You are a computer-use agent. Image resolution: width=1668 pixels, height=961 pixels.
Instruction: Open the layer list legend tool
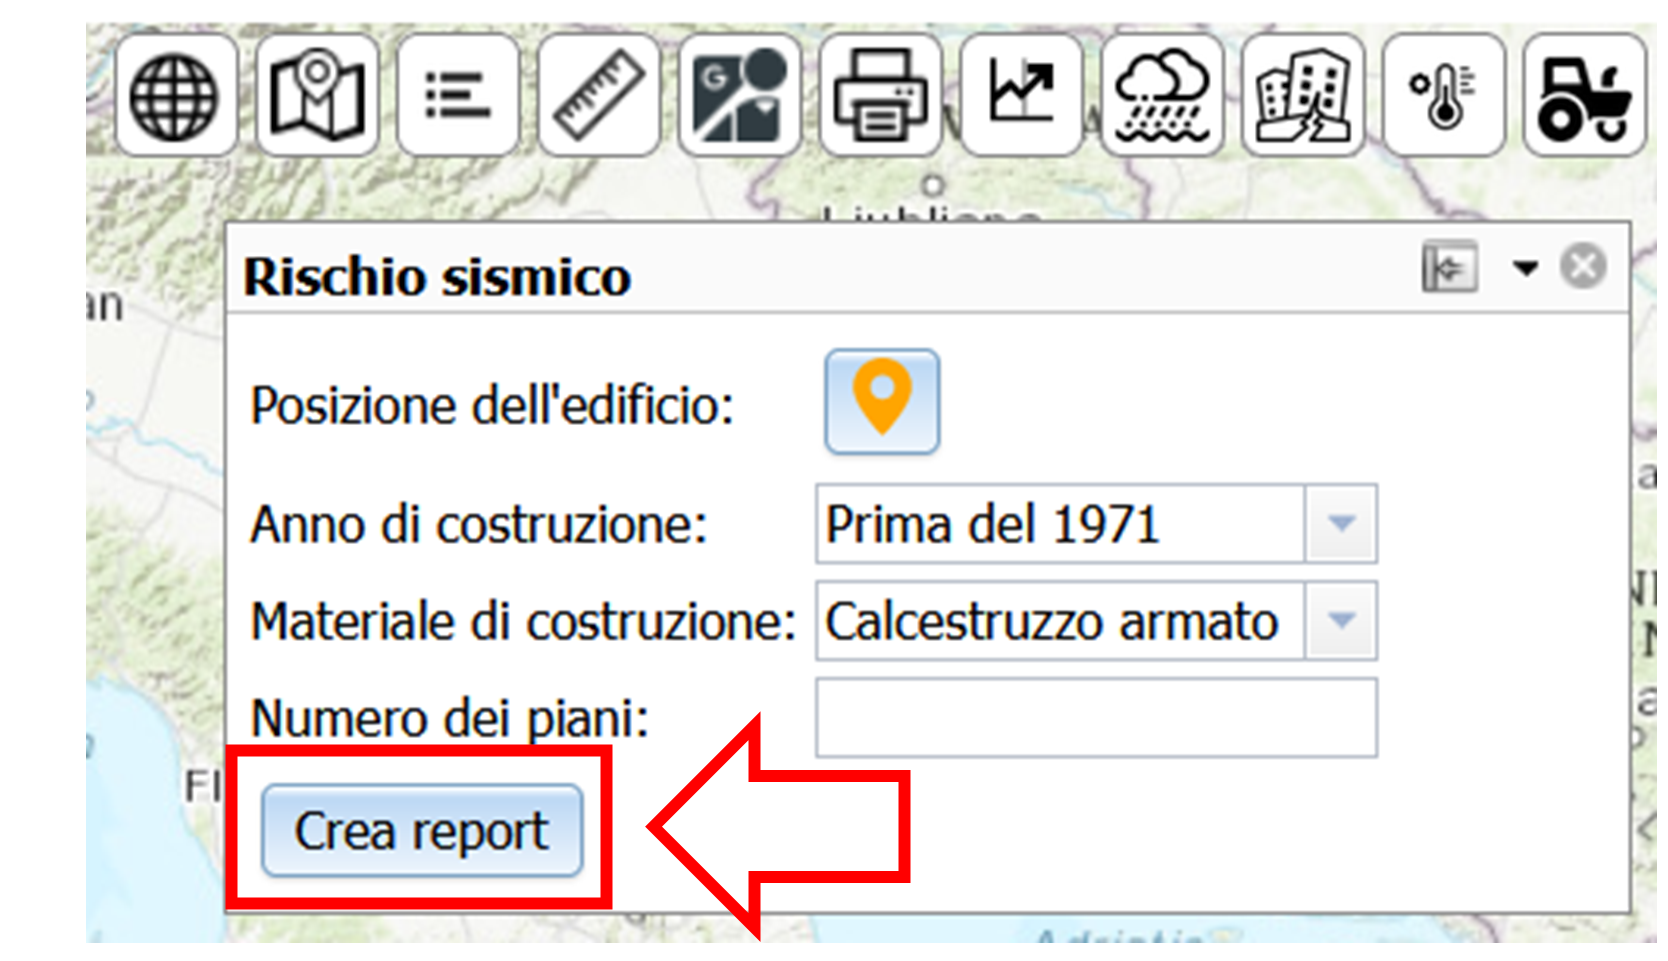point(458,95)
